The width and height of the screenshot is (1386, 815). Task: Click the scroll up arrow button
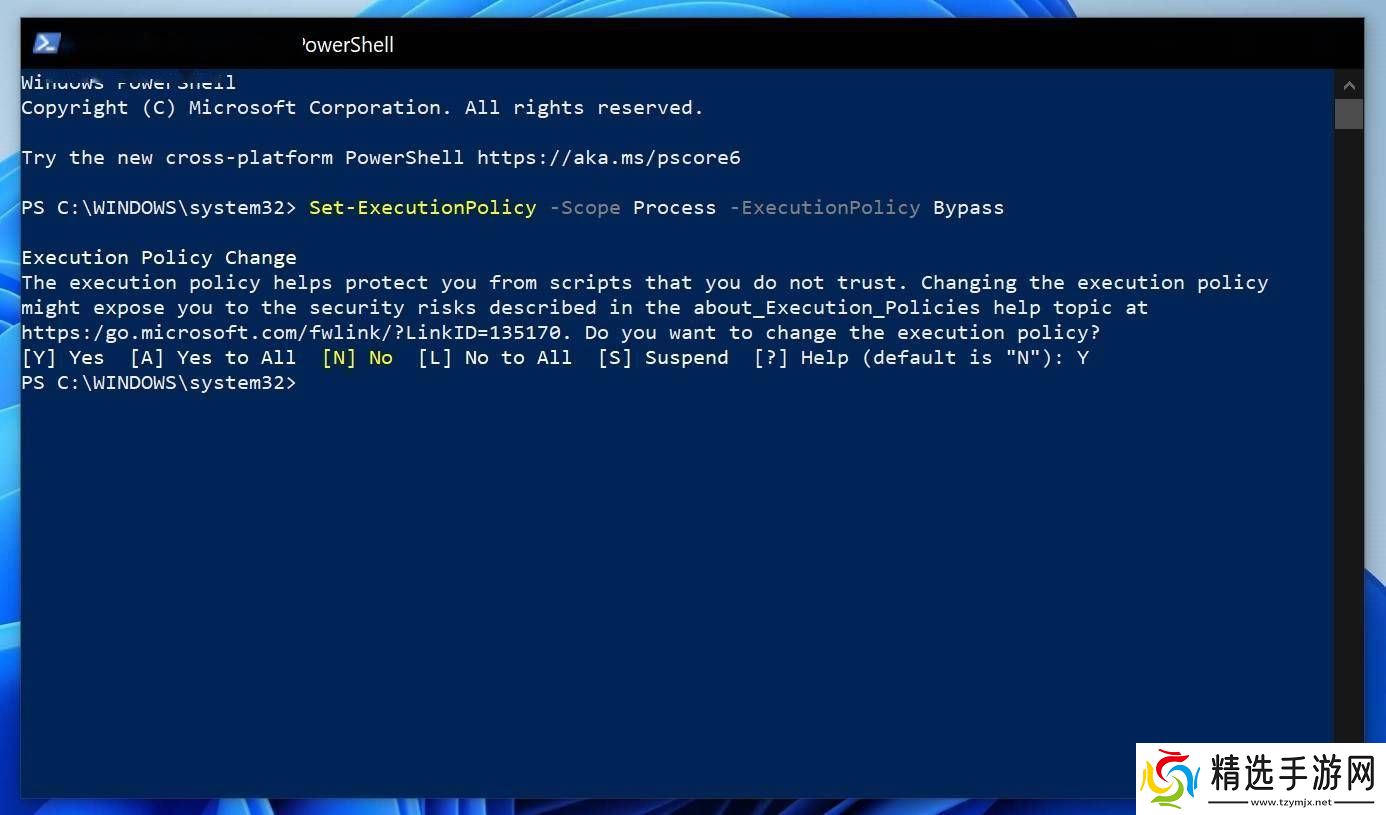1348,86
